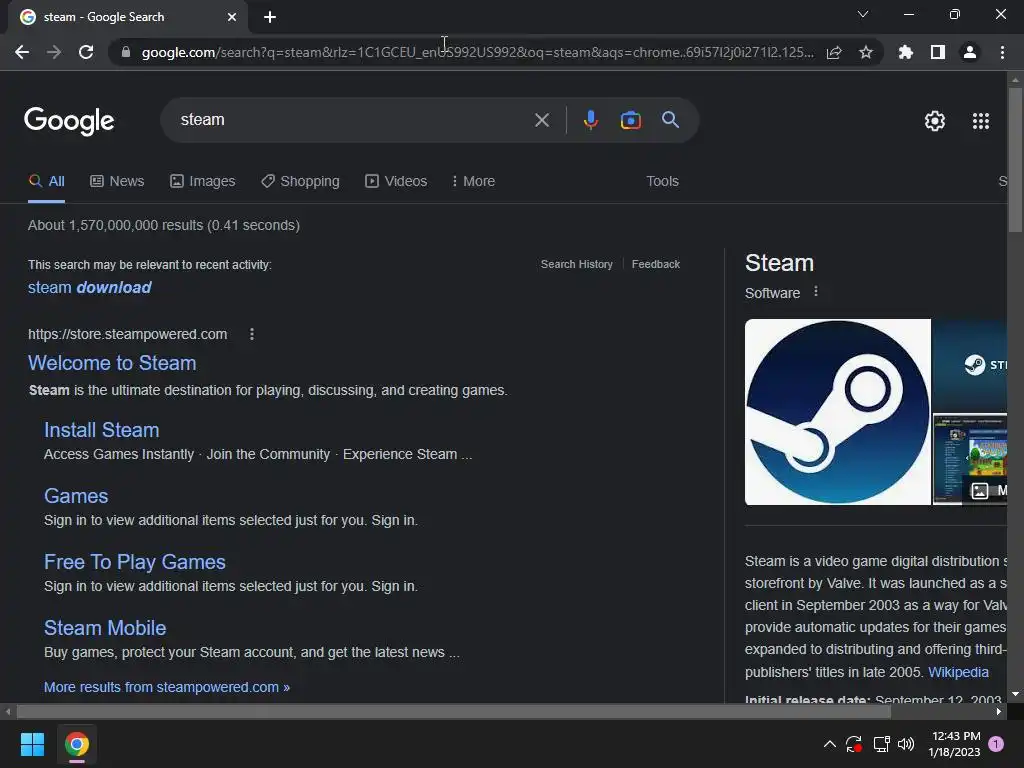1024x768 pixels.
Task: Open the Chrome side panel
Action: click(938, 52)
